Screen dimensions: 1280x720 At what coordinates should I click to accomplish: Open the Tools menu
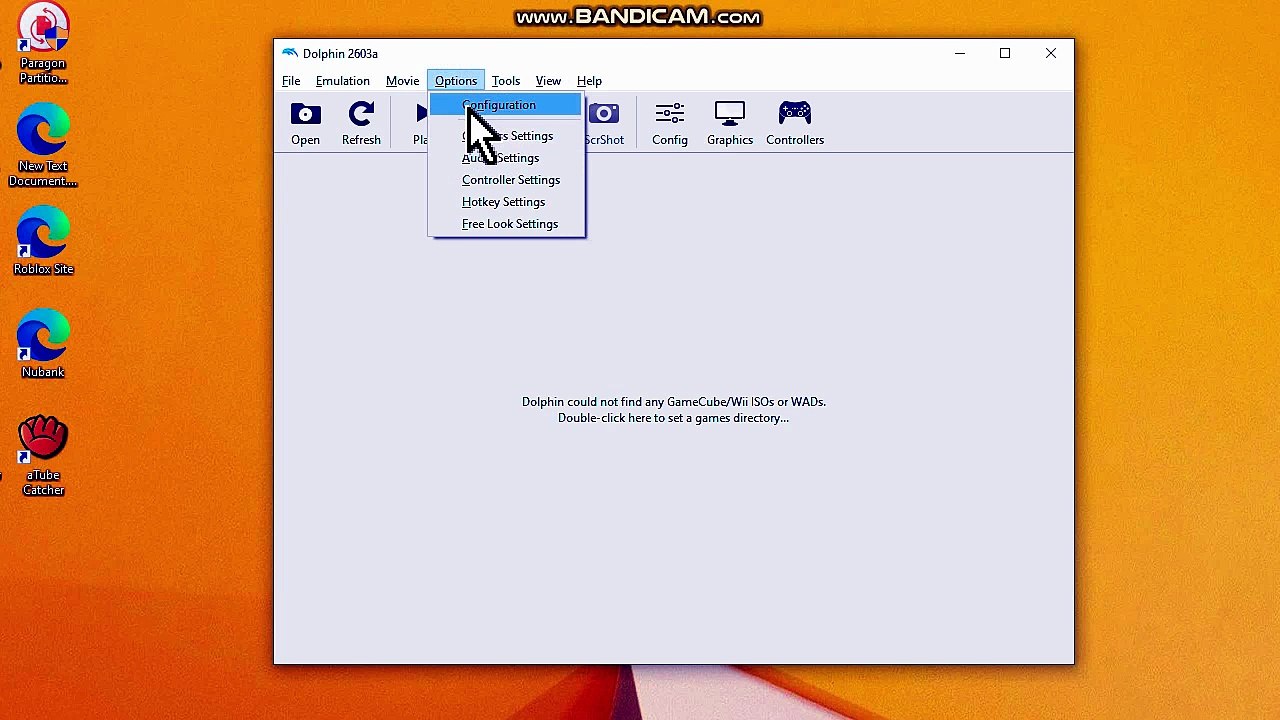(506, 81)
